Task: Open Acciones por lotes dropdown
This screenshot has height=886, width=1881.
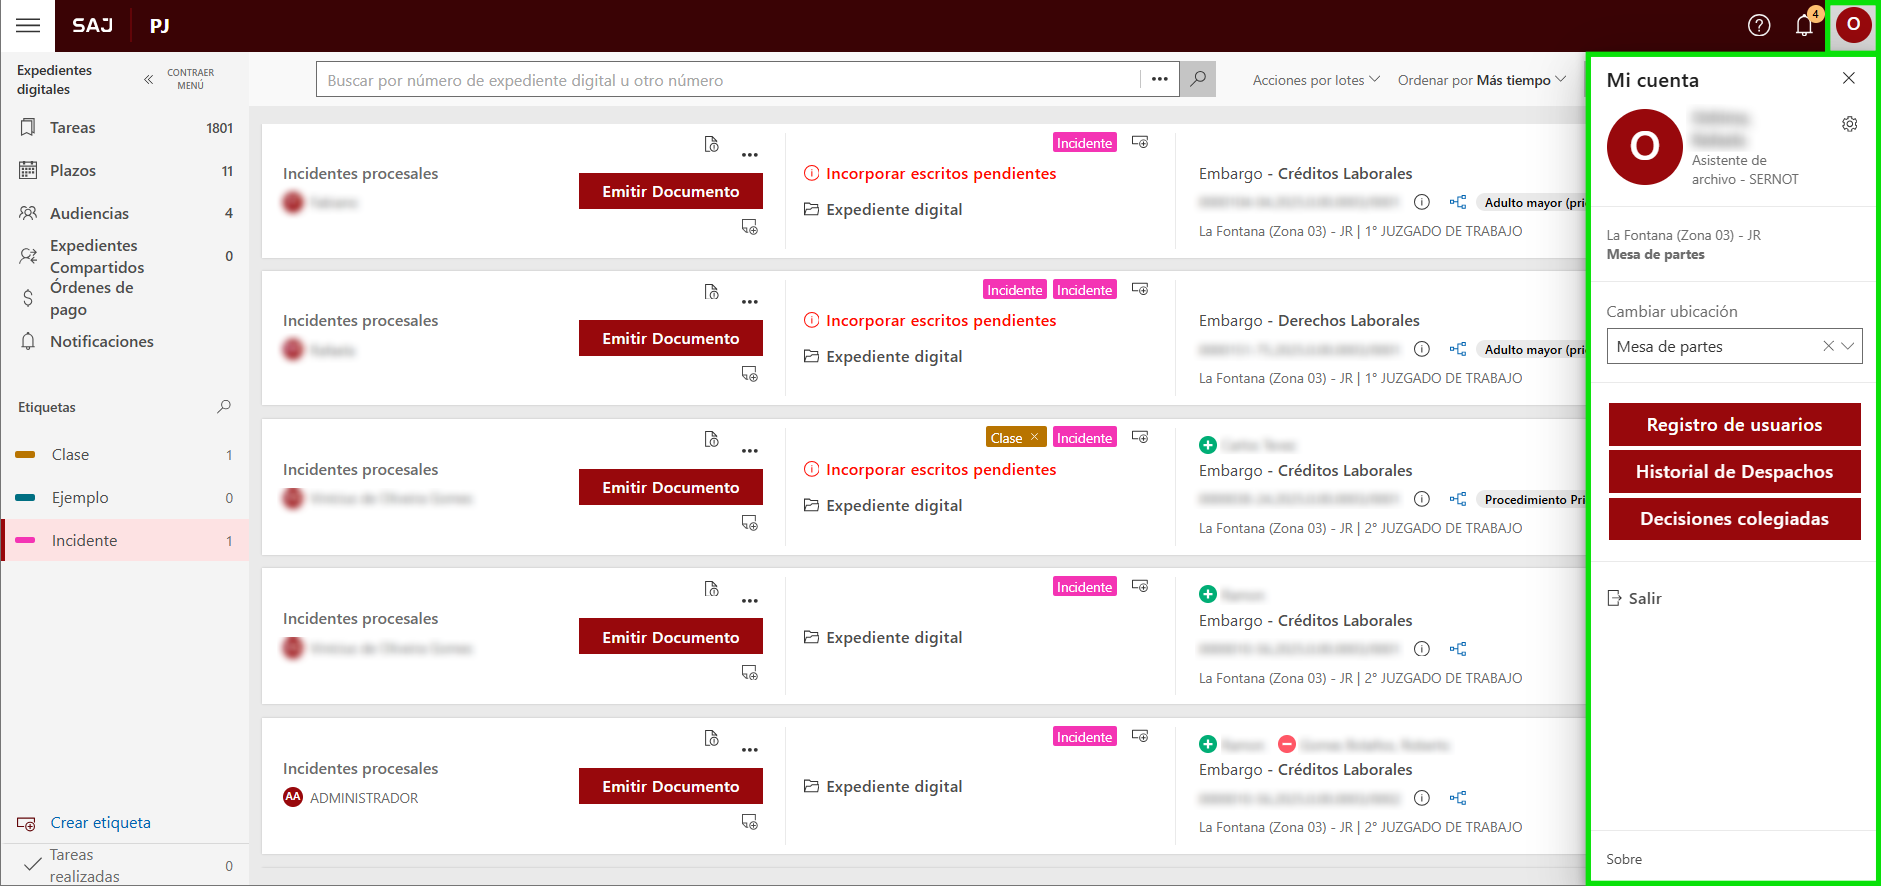Action: click(x=1315, y=80)
